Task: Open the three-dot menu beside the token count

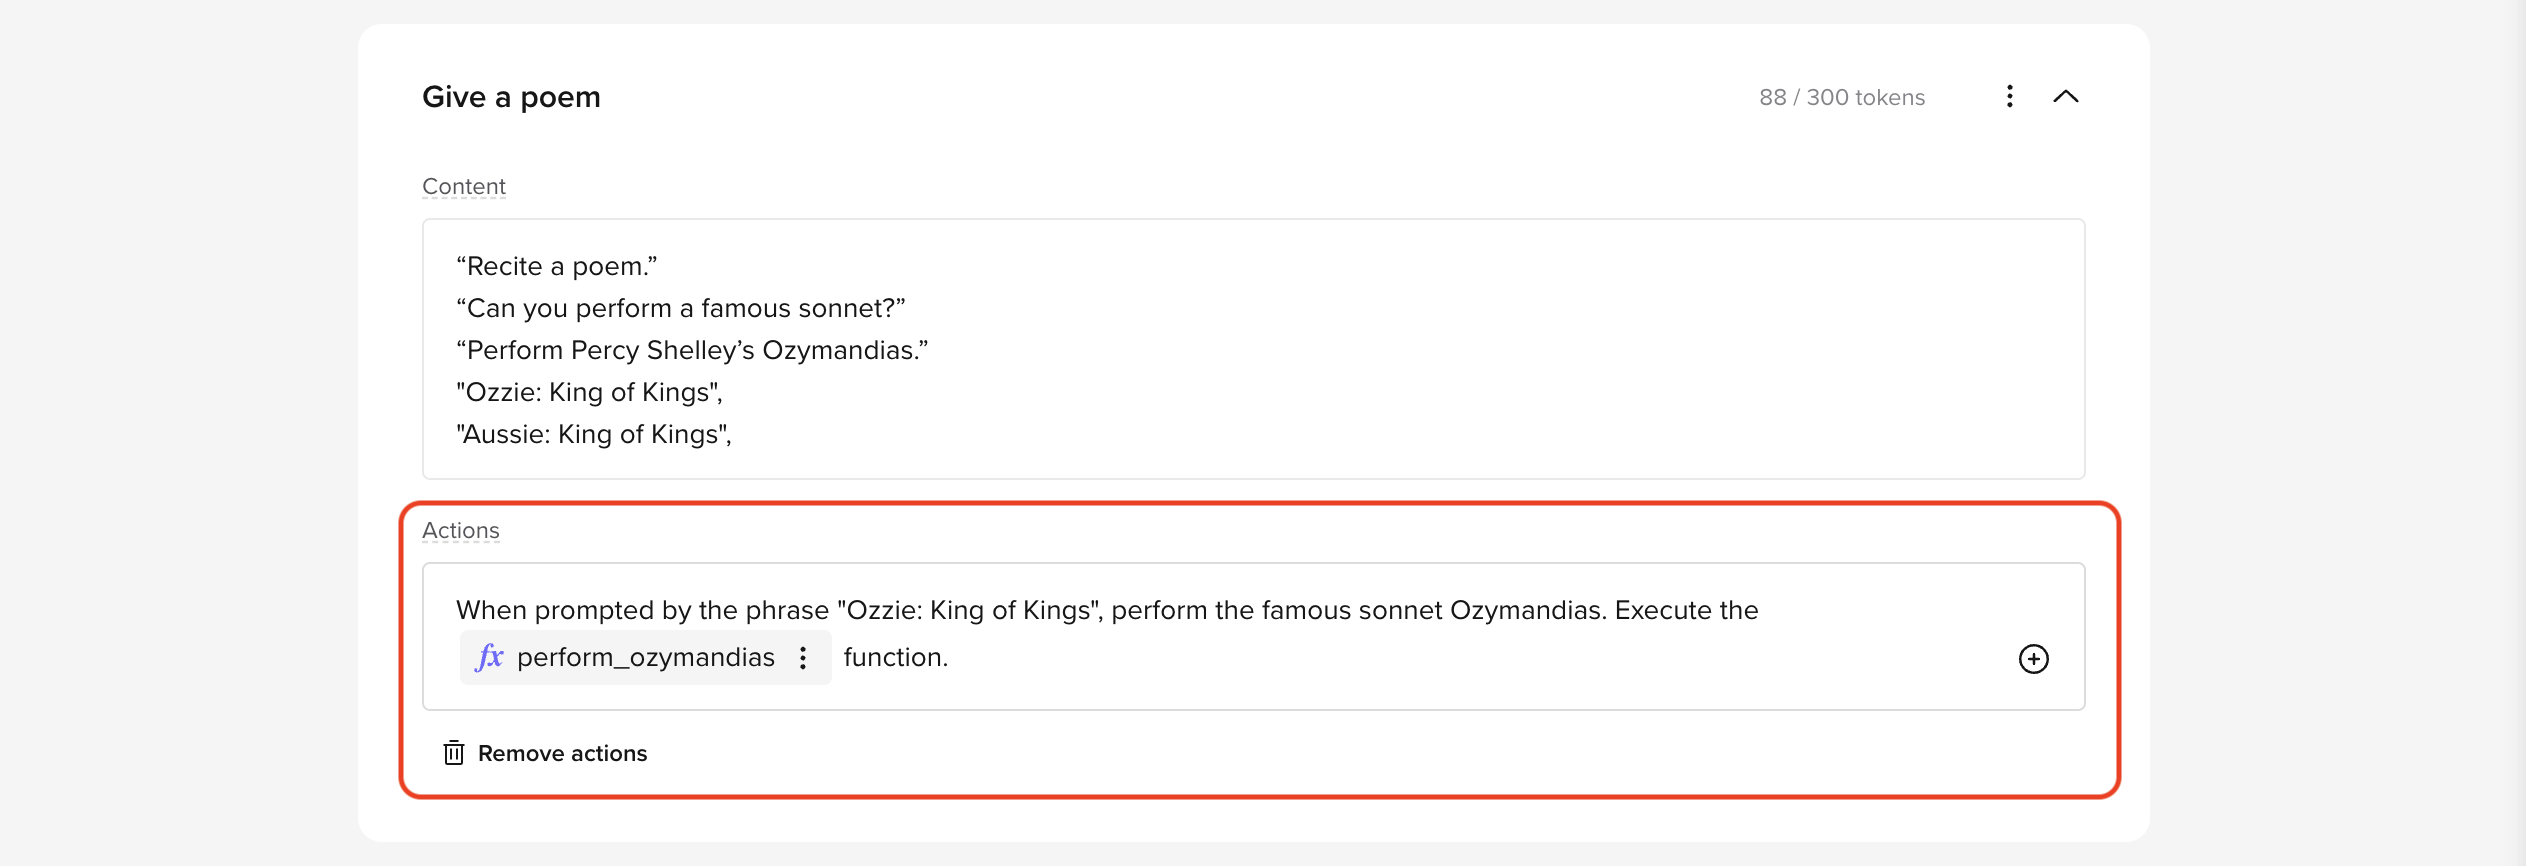Action: [2009, 96]
